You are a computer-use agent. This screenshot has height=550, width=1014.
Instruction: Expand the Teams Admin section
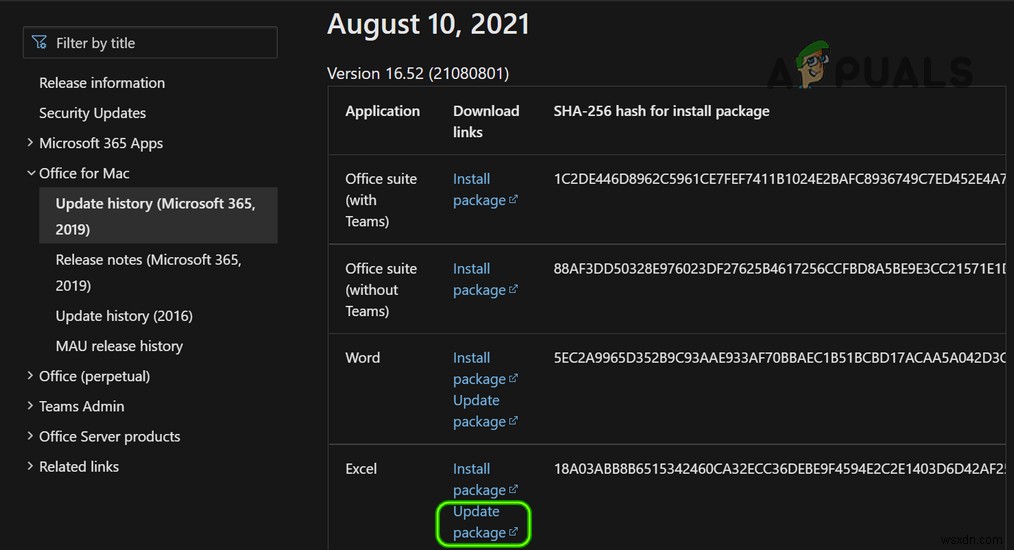click(30, 406)
